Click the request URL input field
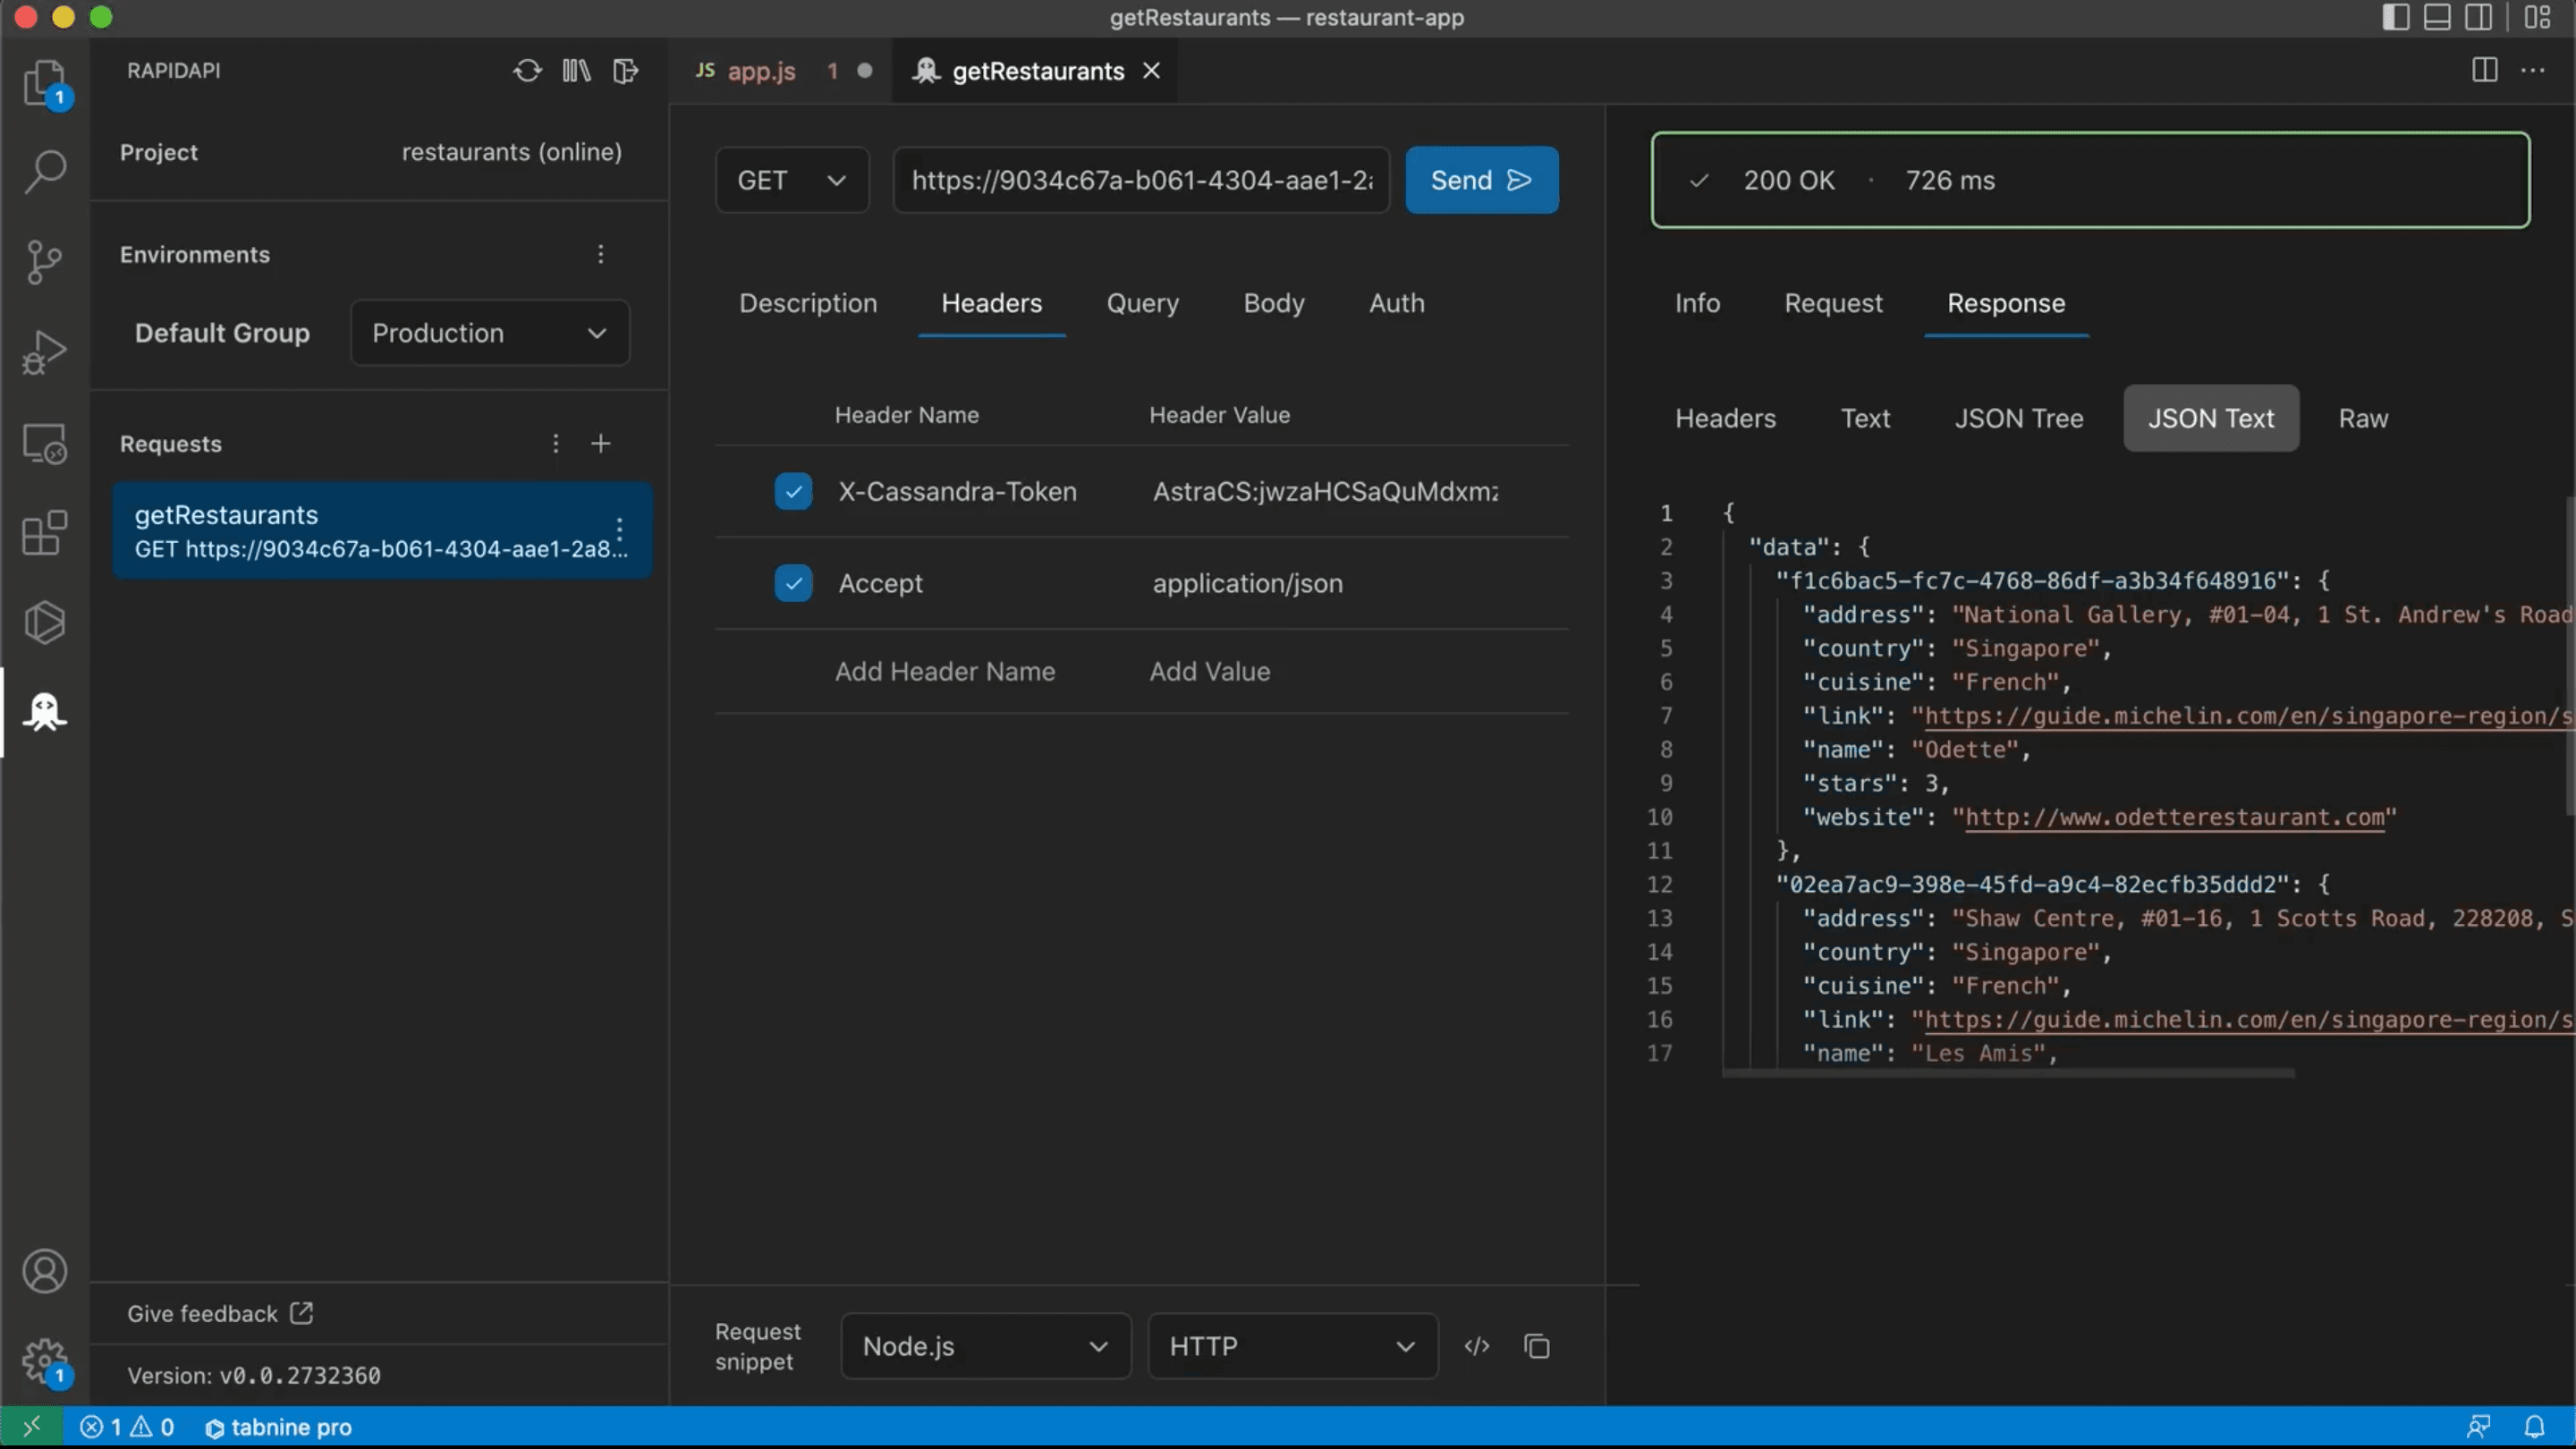The image size is (2576, 1449). coord(1141,180)
